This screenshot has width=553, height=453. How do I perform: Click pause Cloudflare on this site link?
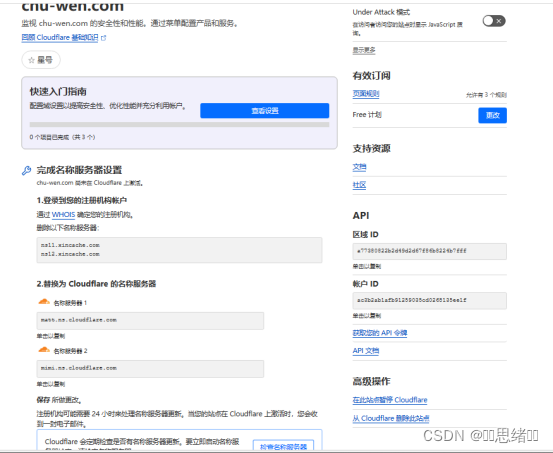[390, 400]
